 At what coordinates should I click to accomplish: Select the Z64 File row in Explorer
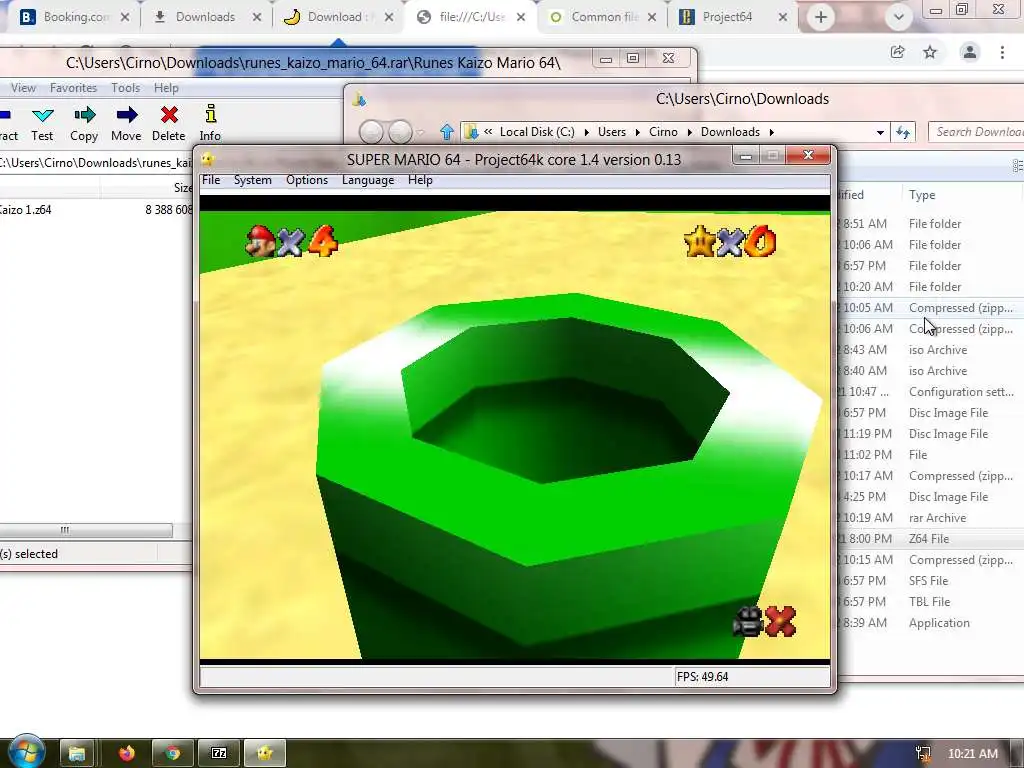[x=930, y=539]
